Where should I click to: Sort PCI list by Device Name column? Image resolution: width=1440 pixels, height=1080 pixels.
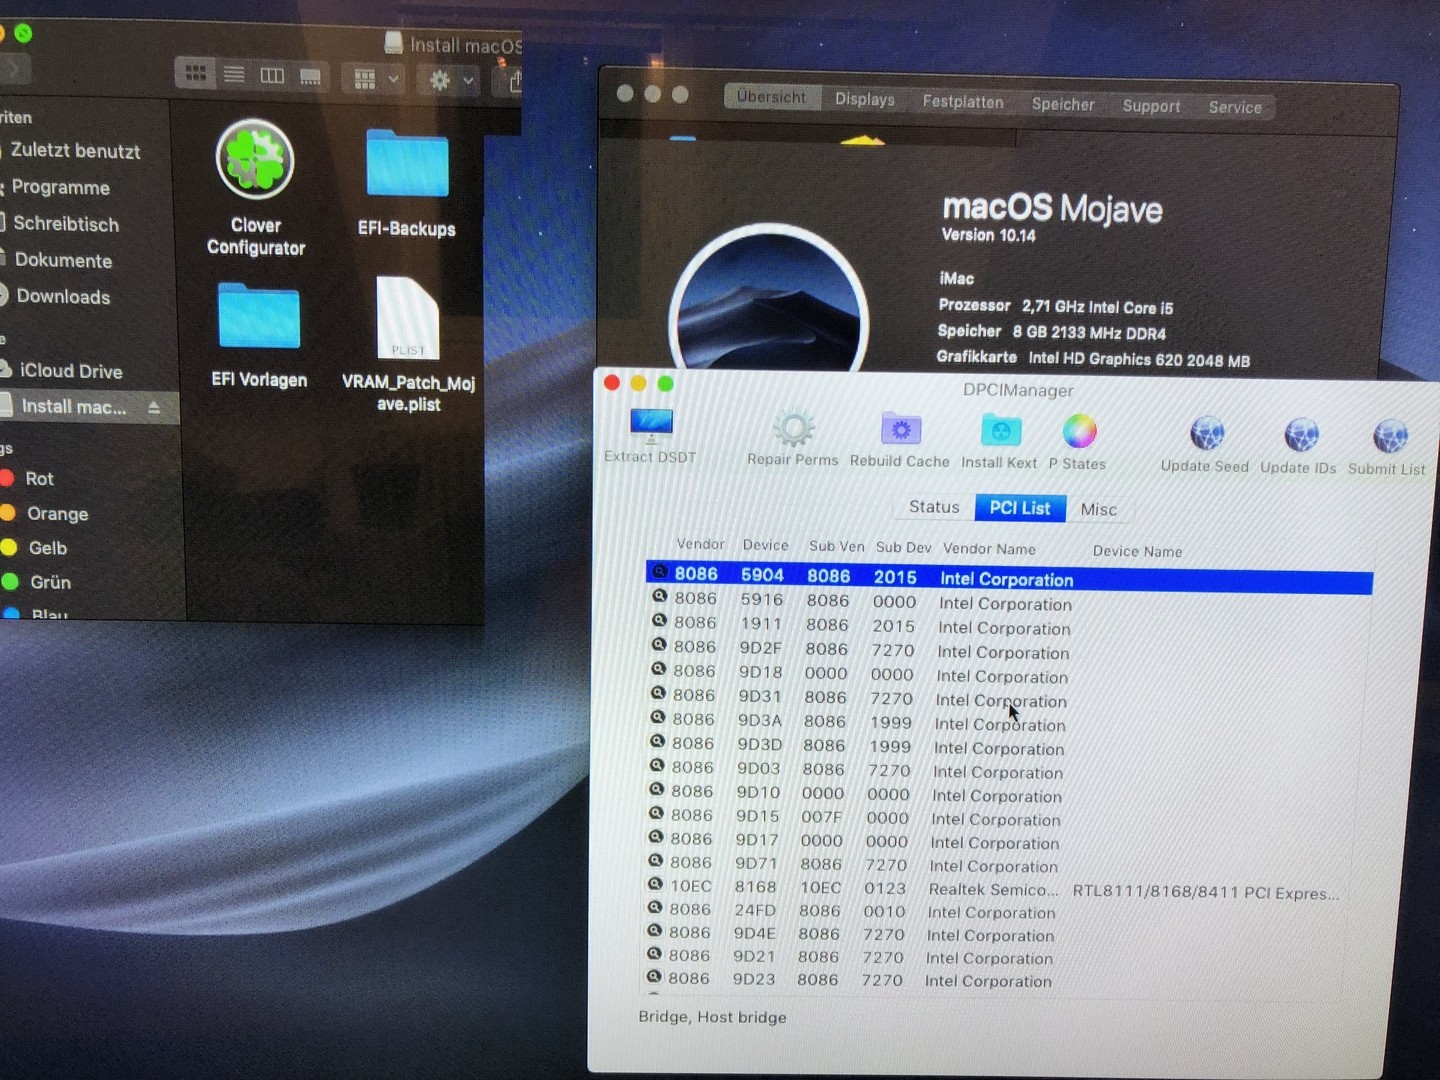pos(1137,551)
